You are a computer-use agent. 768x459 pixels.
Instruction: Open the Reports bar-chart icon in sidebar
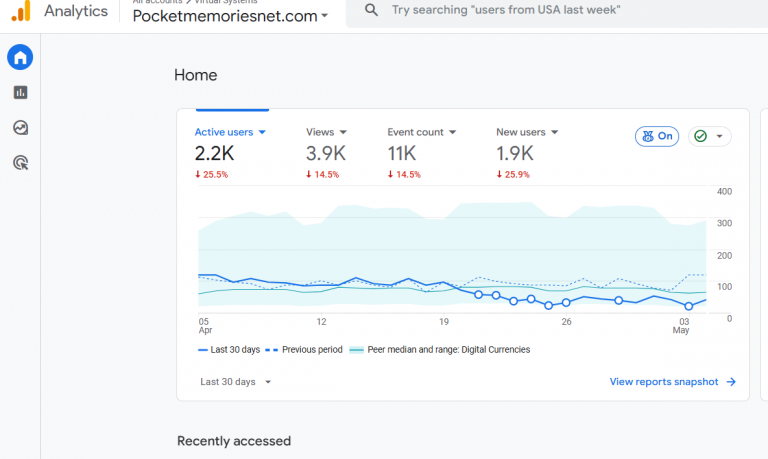point(20,92)
